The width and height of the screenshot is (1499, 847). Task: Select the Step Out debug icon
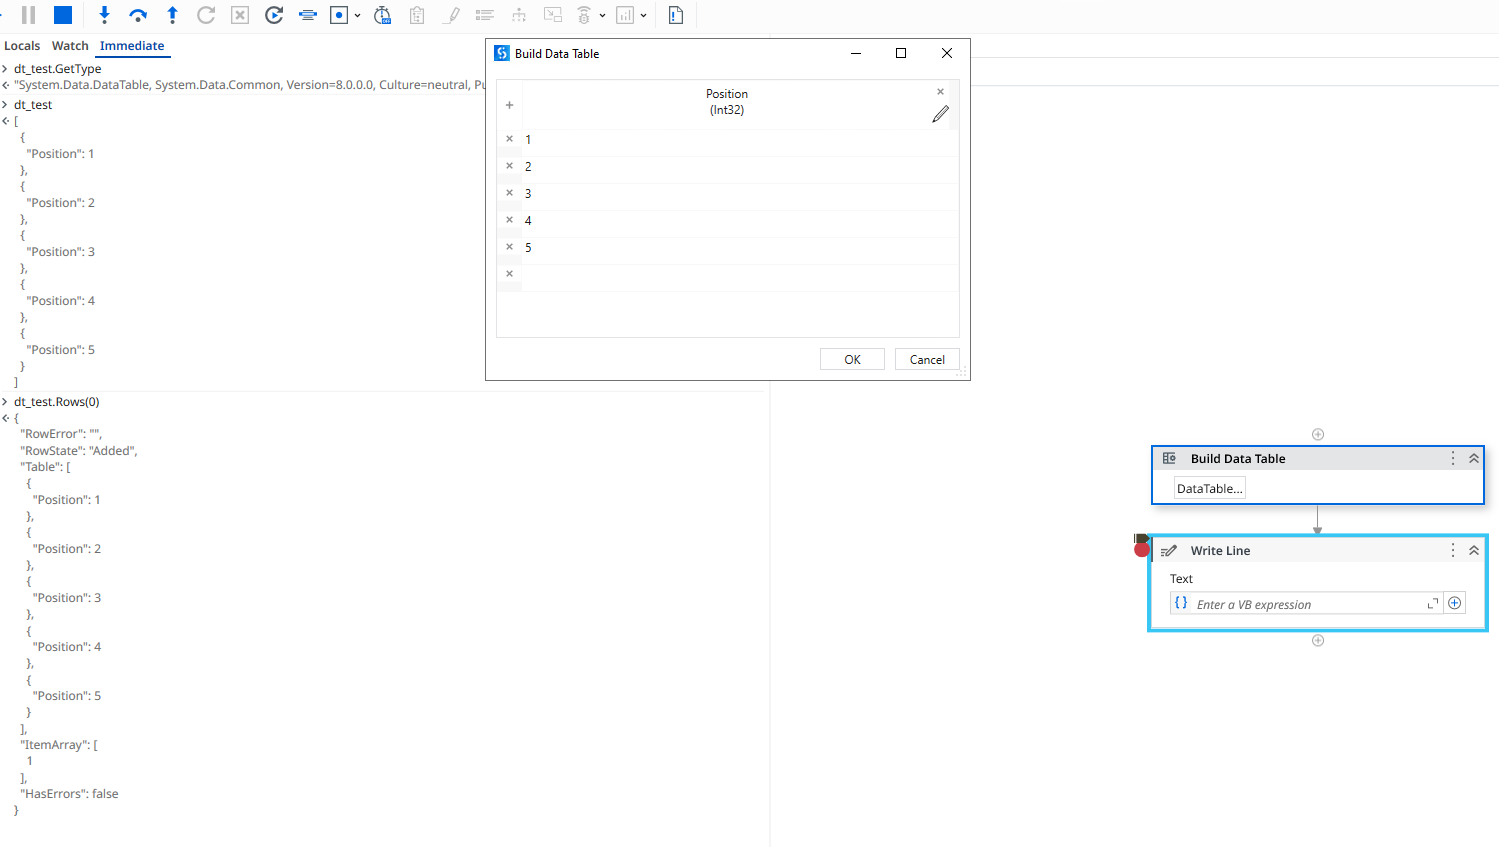[172, 14]
